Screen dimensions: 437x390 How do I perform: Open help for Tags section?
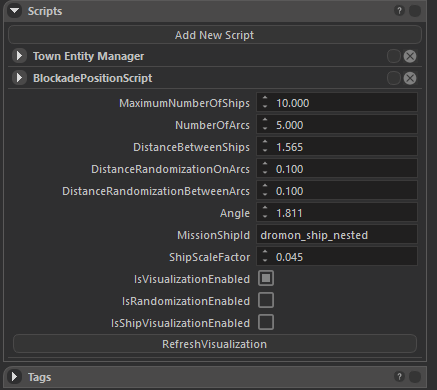tap(399, 377)
